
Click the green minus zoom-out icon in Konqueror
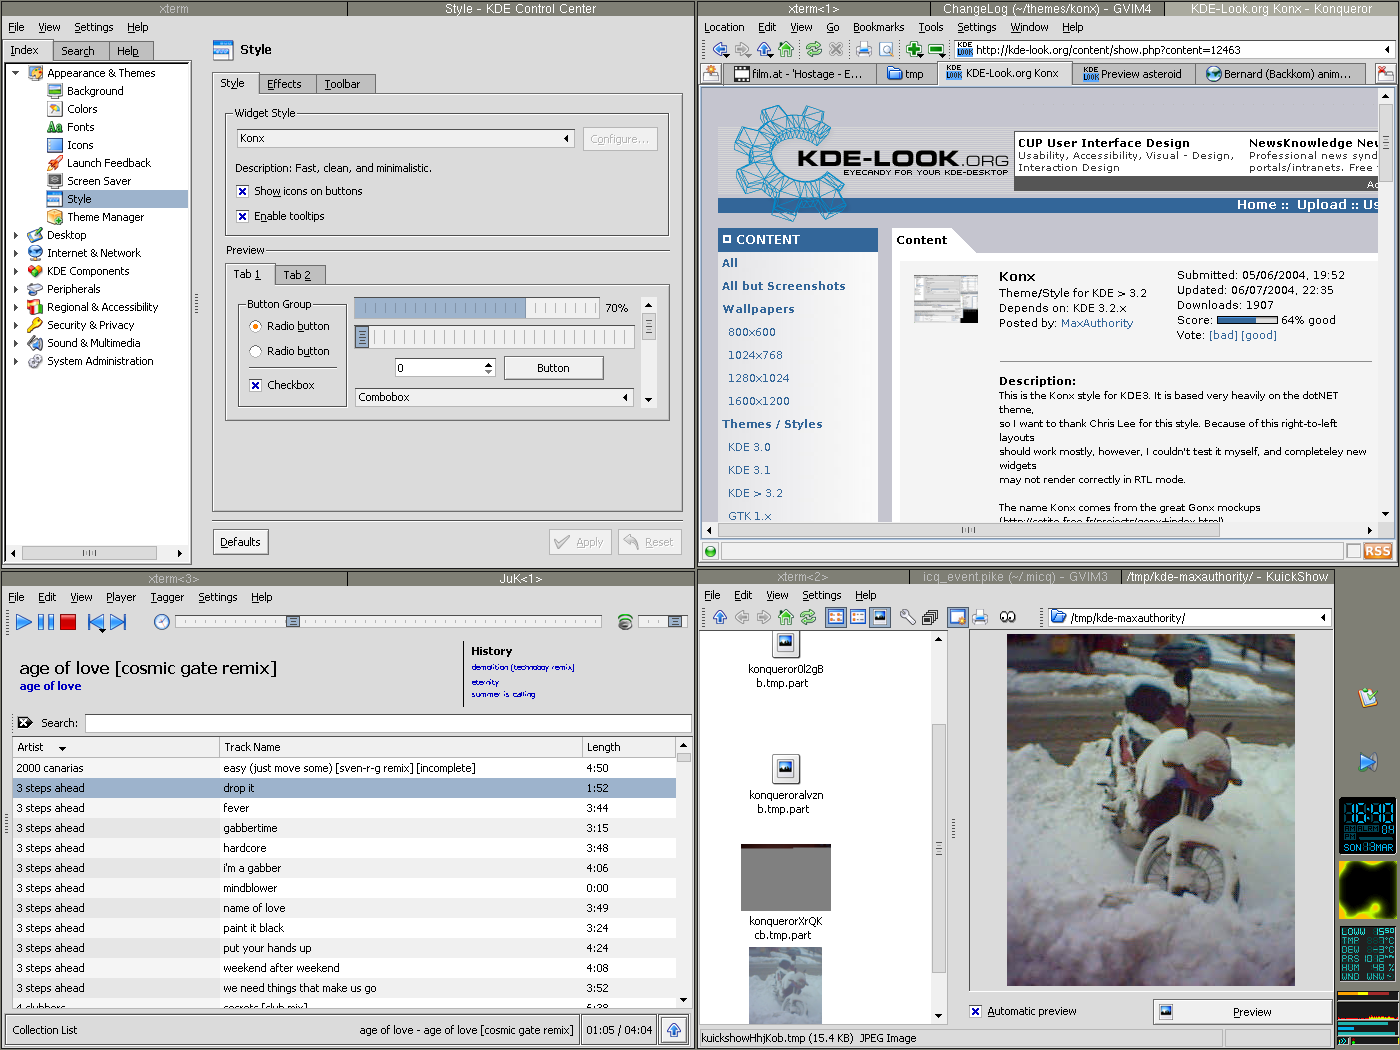(x=936, y=49)
